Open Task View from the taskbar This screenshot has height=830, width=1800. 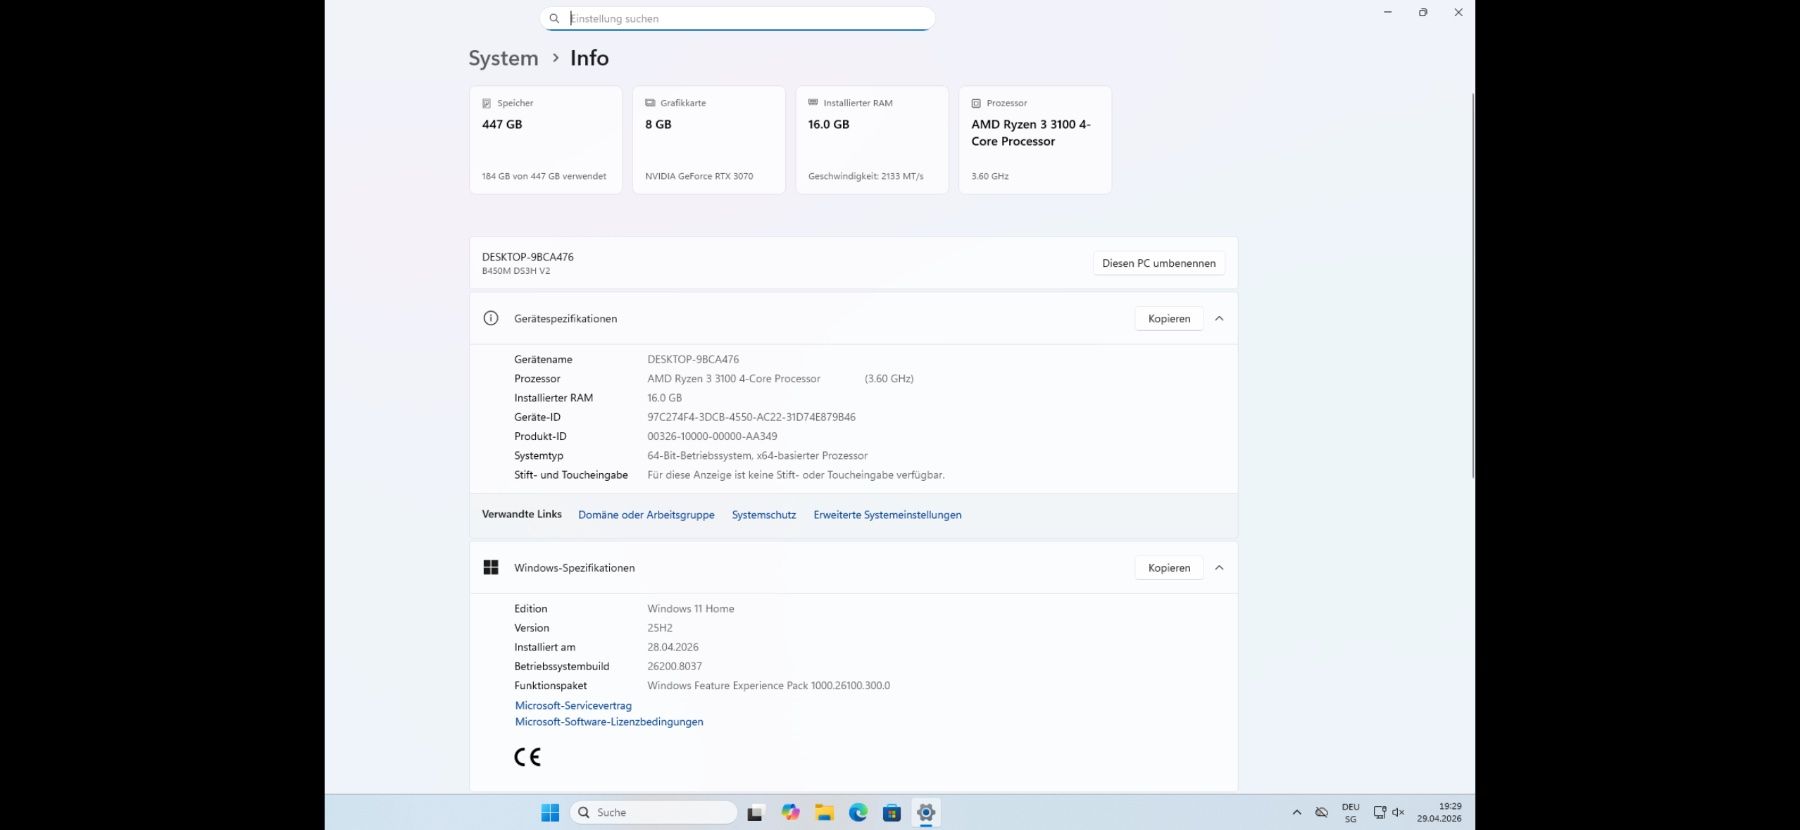coord(755,813)
